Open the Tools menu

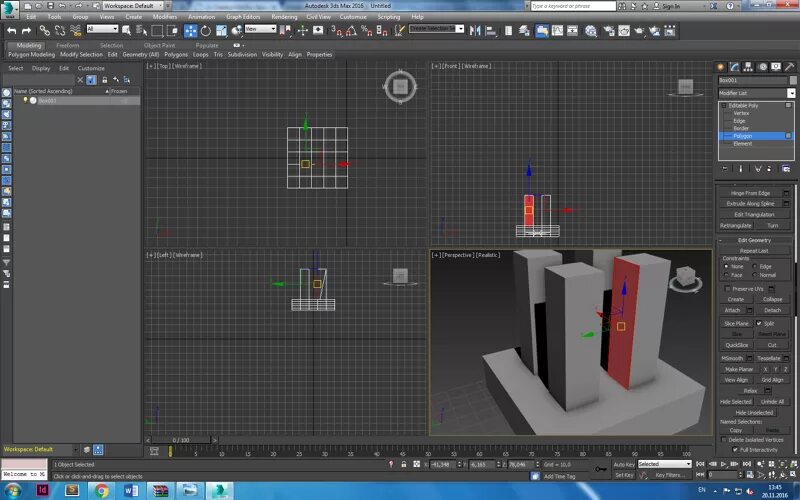point(54,17)
